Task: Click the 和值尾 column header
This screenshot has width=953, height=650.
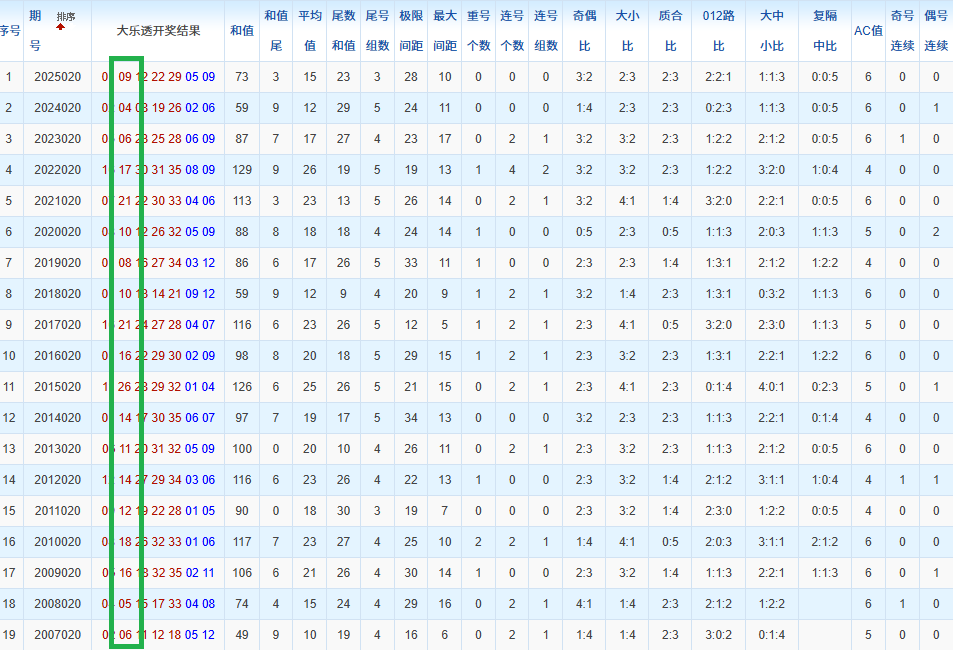Action: (x=276, y=30)
